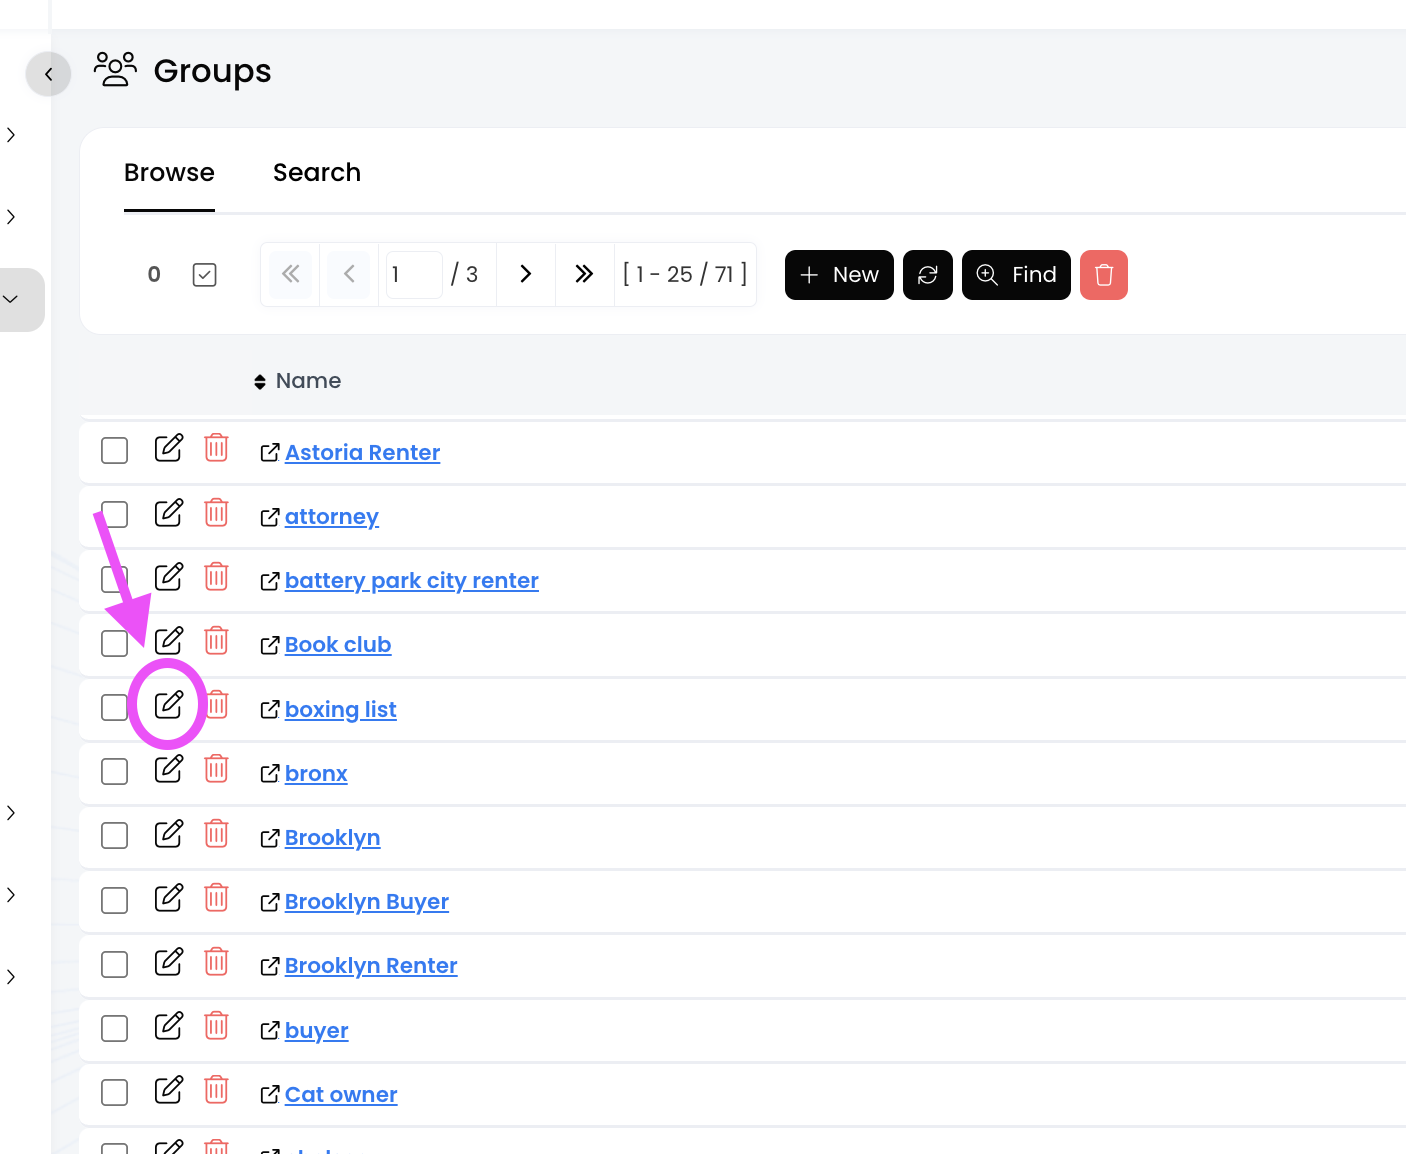
Task: Click the red bulk delete trash button
Action: point(1103,275)
